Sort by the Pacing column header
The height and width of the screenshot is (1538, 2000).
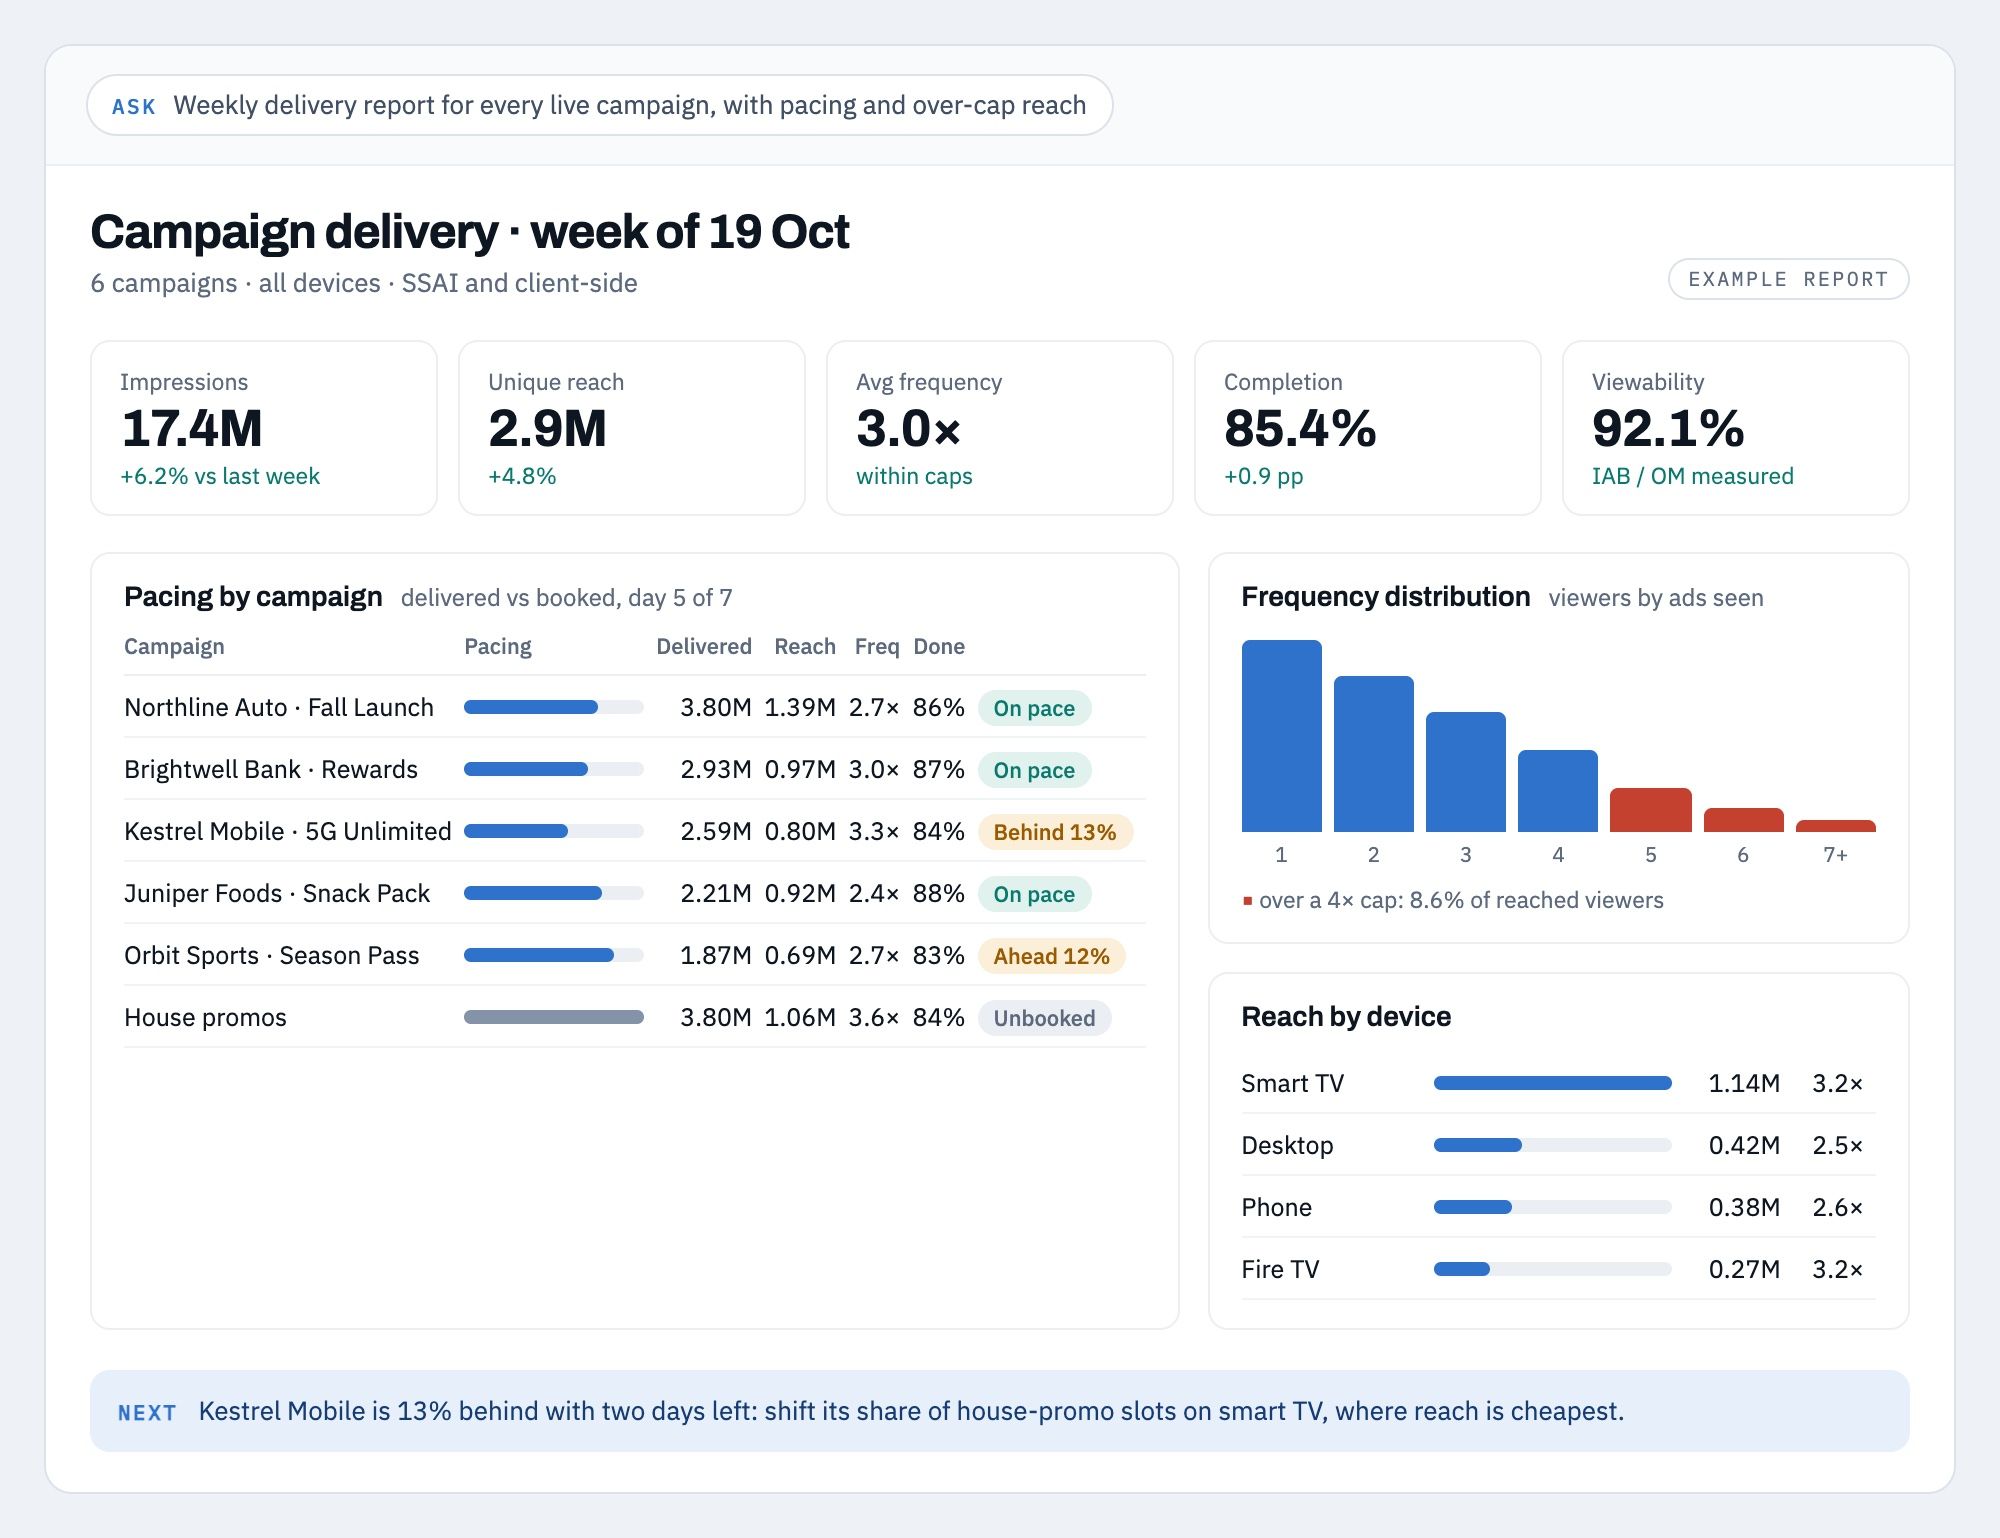498,646
